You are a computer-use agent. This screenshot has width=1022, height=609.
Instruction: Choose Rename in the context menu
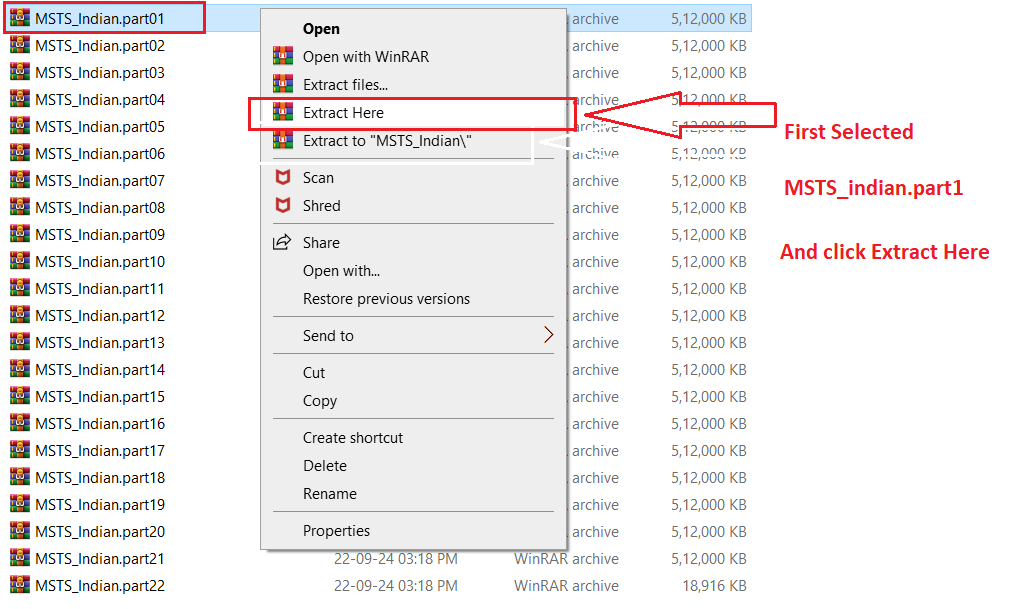(330, 494)
